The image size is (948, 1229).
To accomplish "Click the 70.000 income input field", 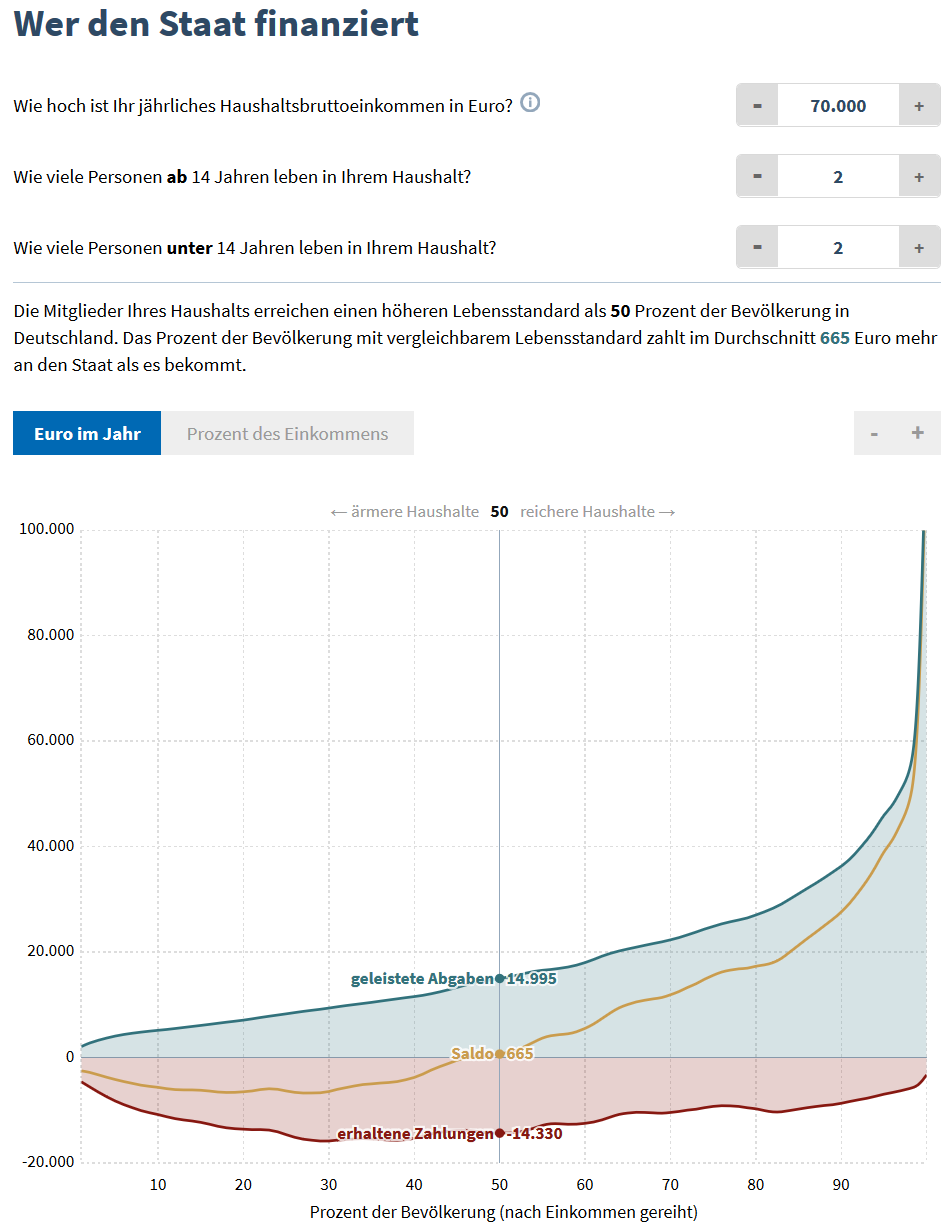I will [x=838, y=106].
